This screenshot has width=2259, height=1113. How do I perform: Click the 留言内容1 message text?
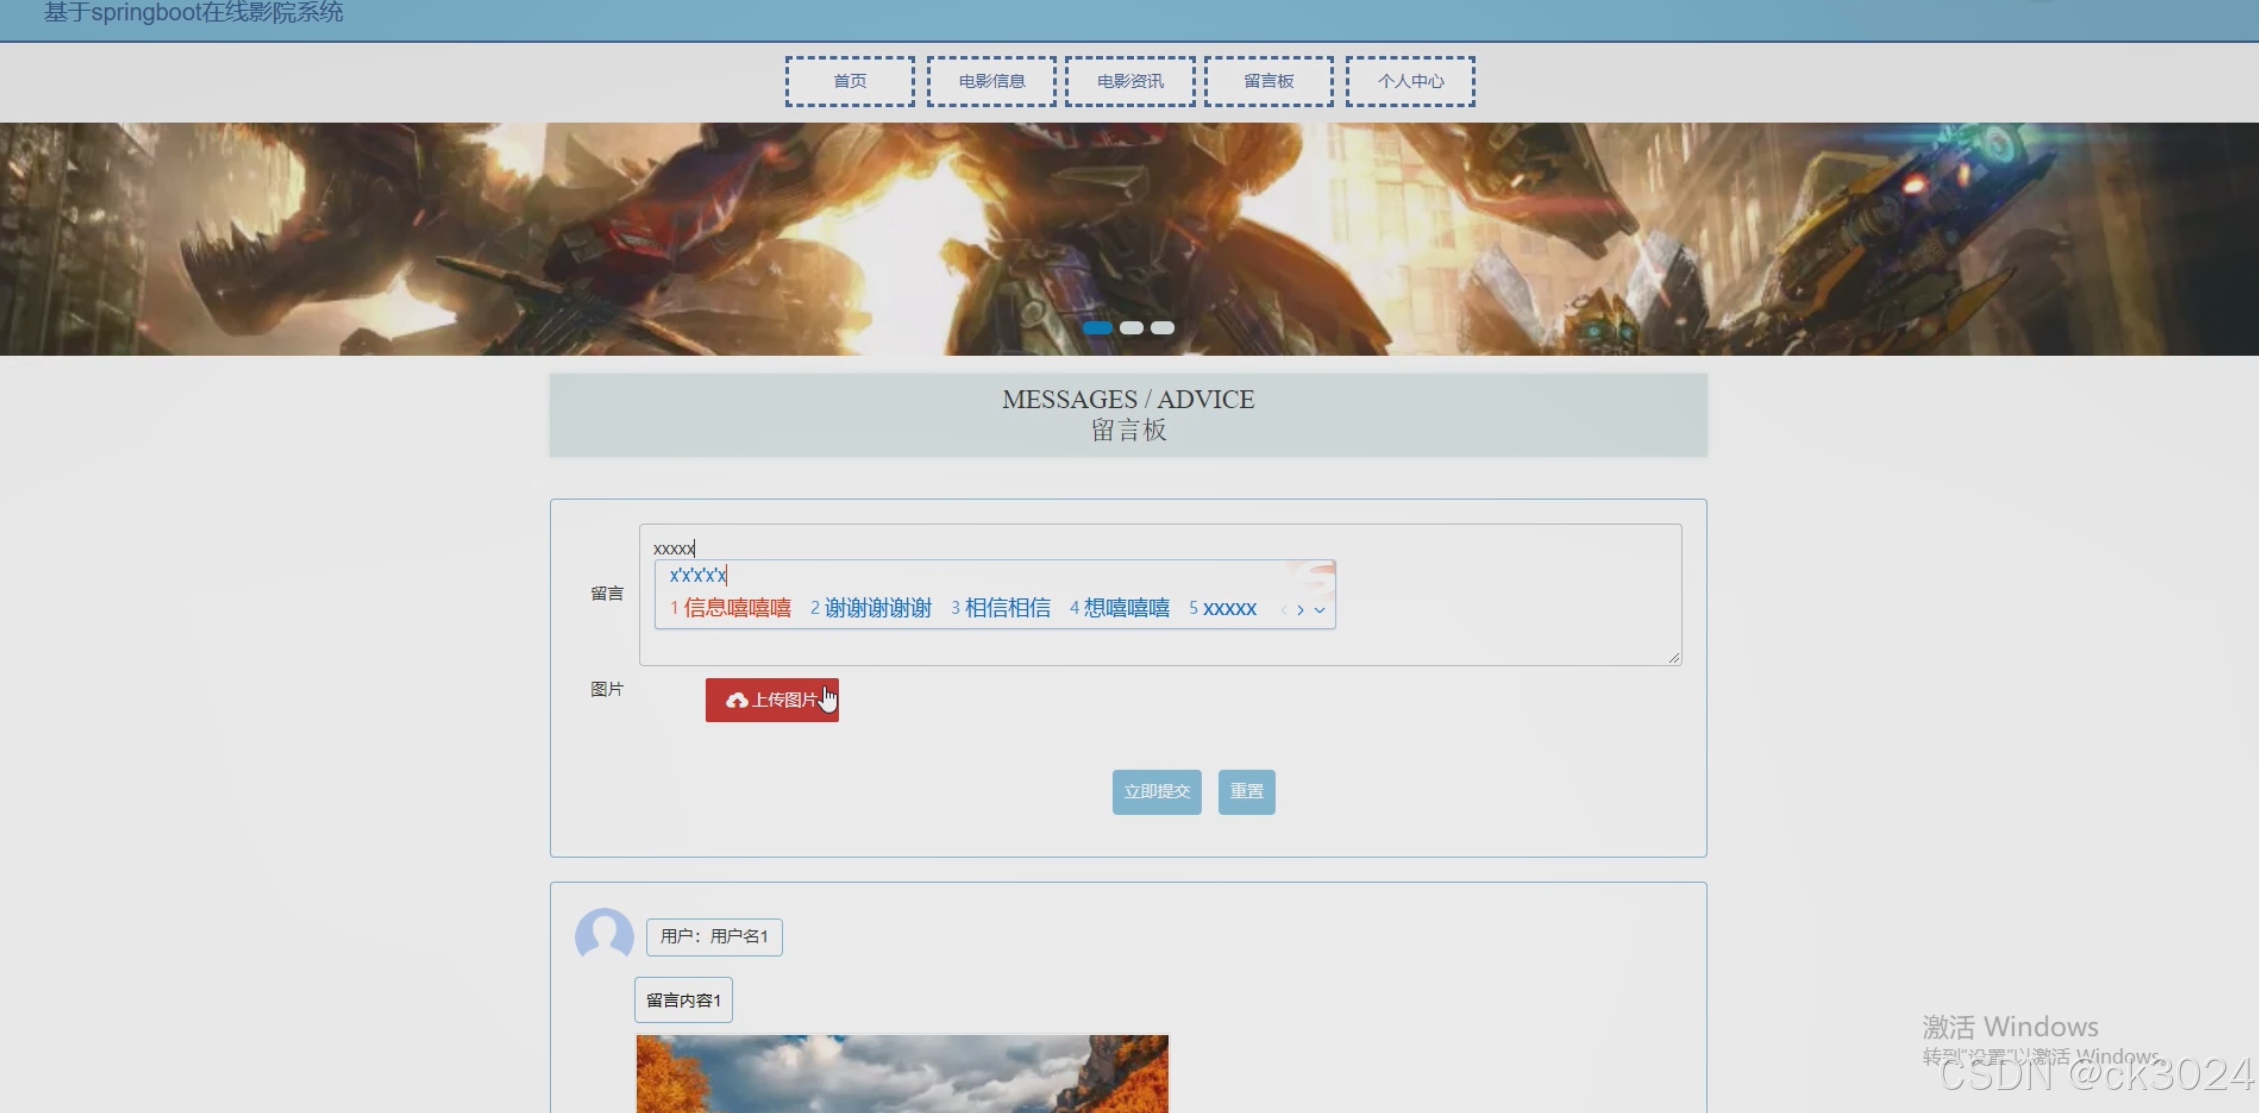pos(683,1000)
